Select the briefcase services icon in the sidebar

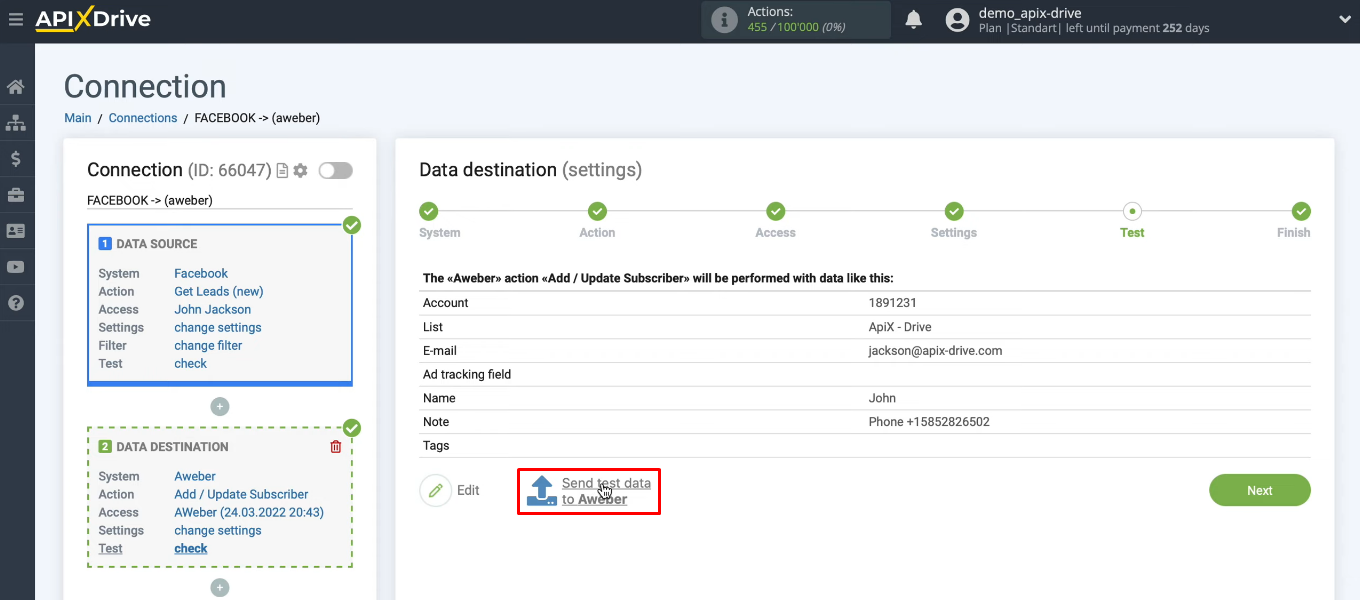click(x=16, y=194)
